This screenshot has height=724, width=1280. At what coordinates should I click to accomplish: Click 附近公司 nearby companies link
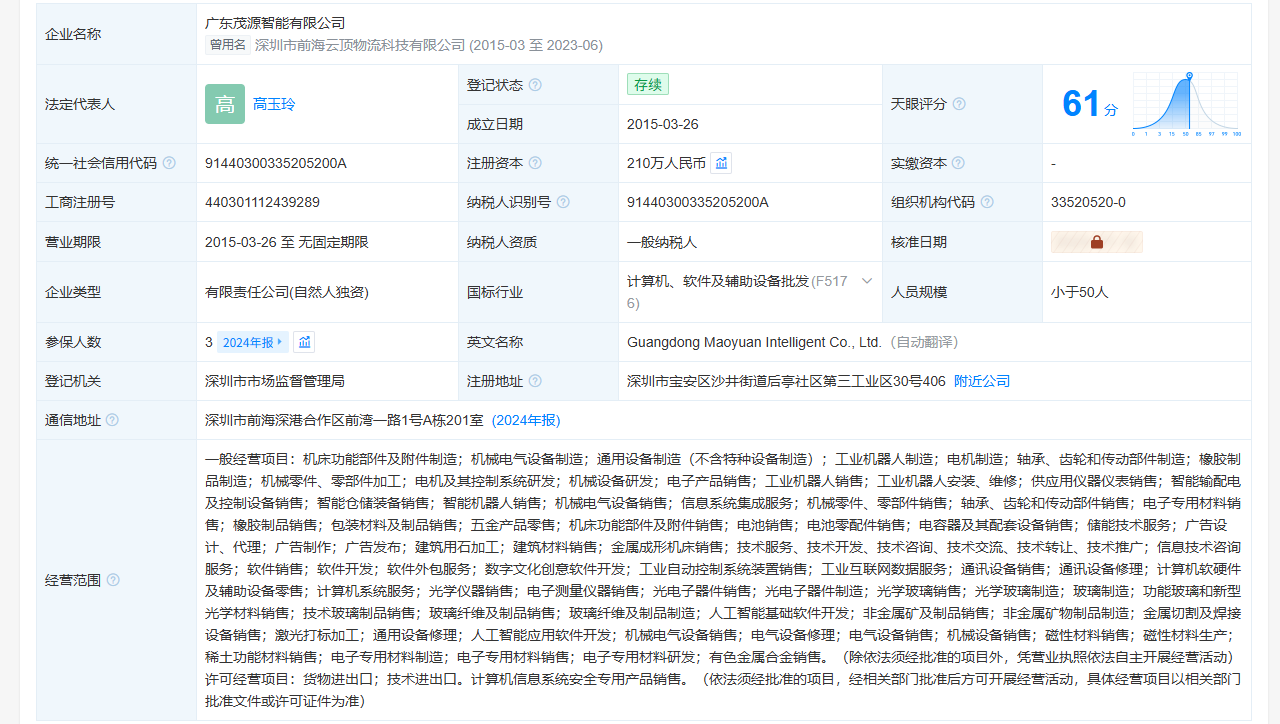click(x=982, y=381)
